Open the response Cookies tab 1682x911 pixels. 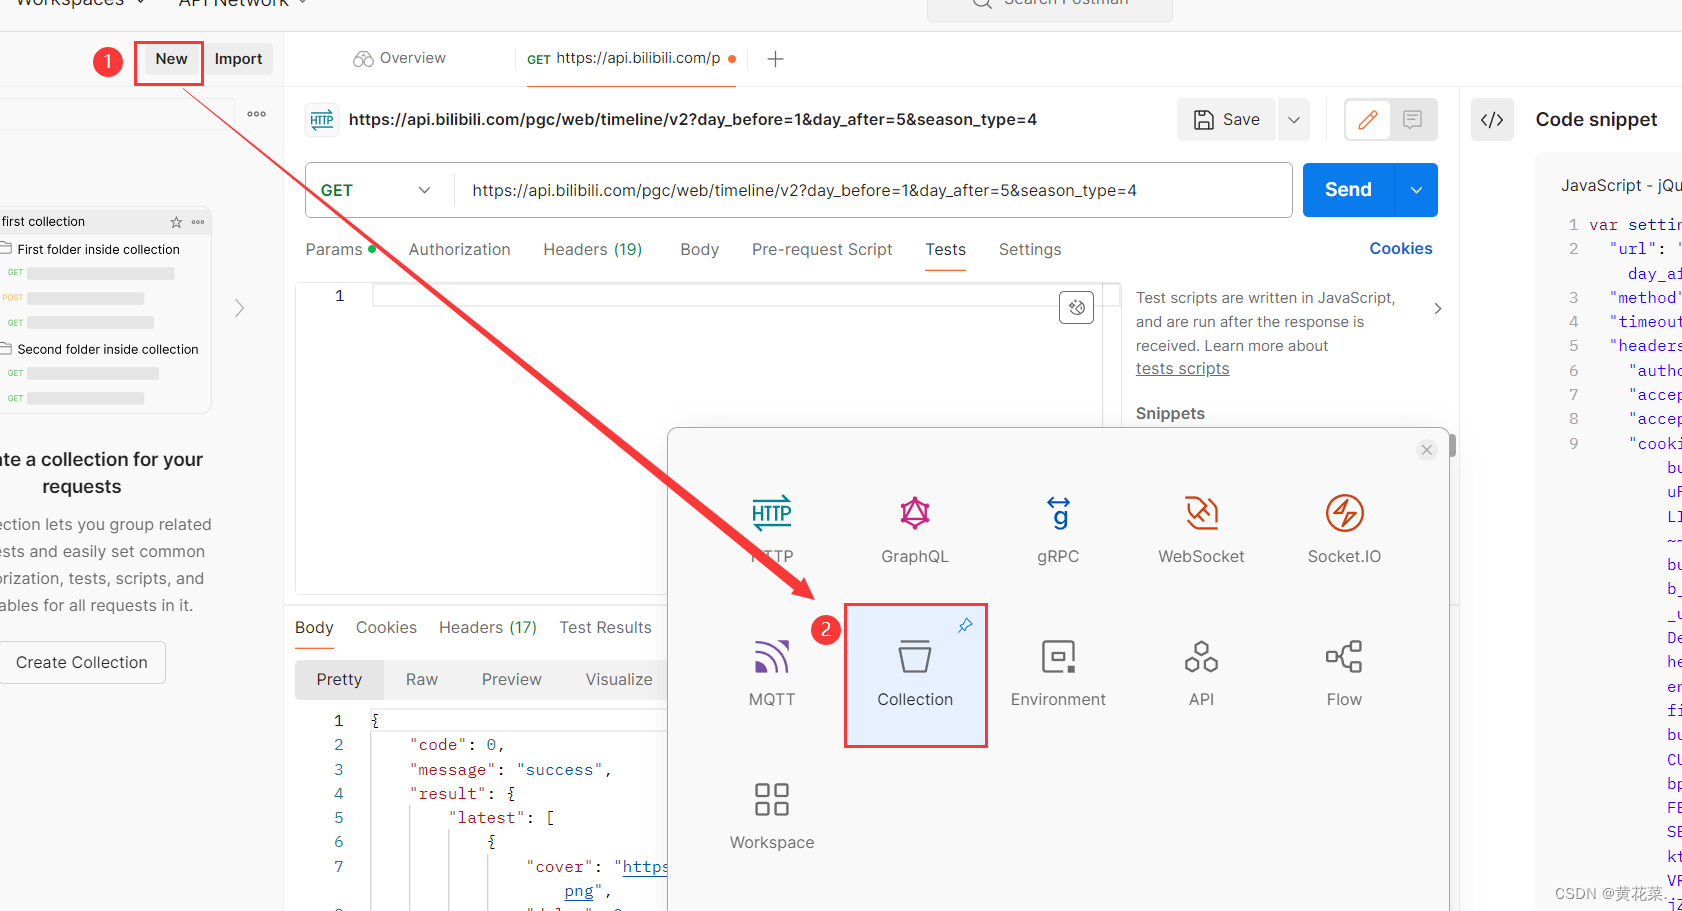[x=386, y=627]
